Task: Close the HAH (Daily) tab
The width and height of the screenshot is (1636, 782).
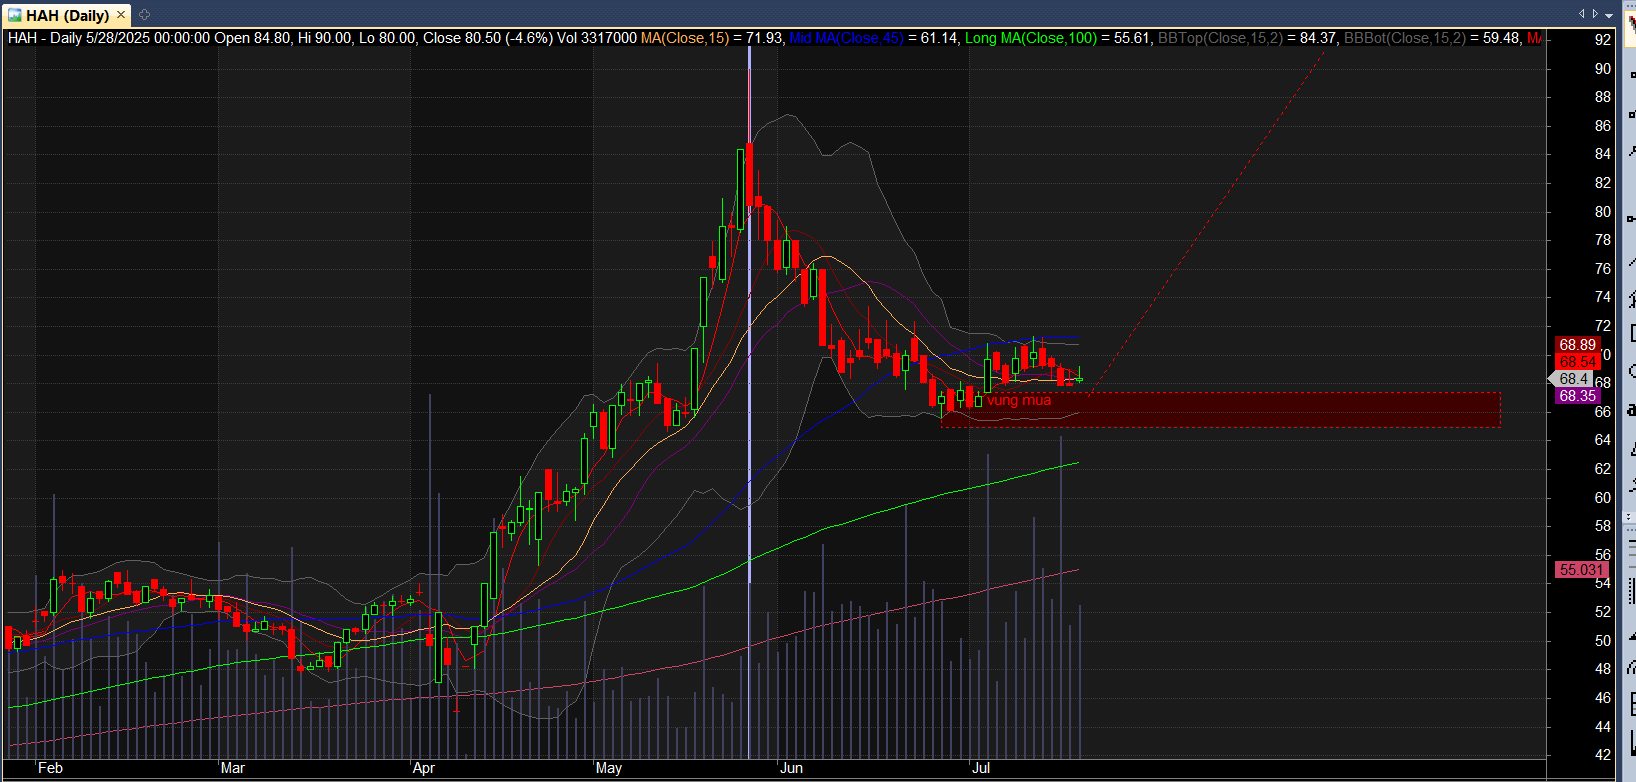Action: [x=121, y=15]
